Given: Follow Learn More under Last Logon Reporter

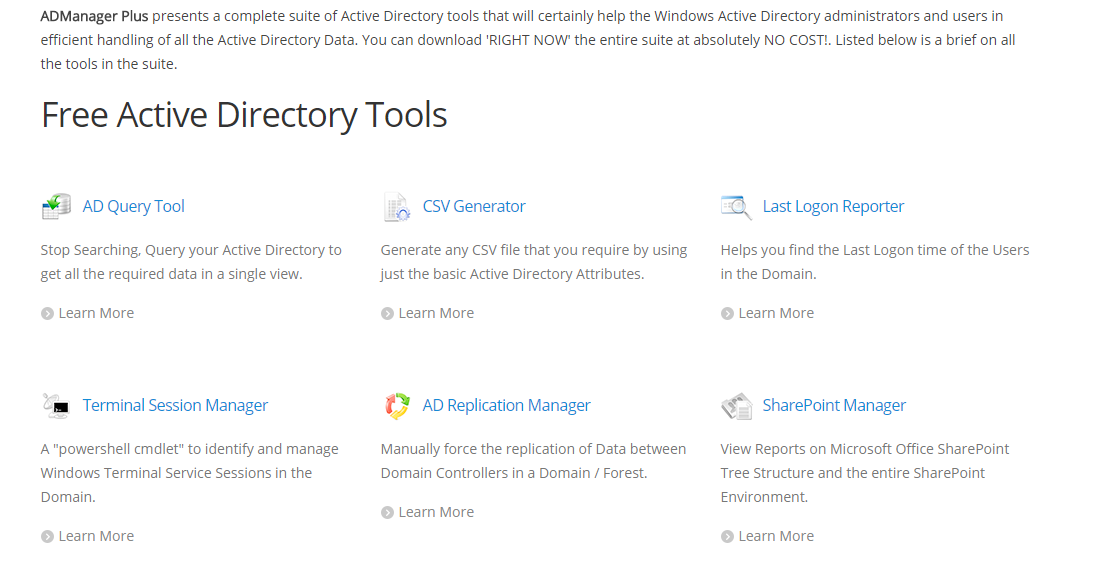Looking at the screenshot, I should pos(777,313).
